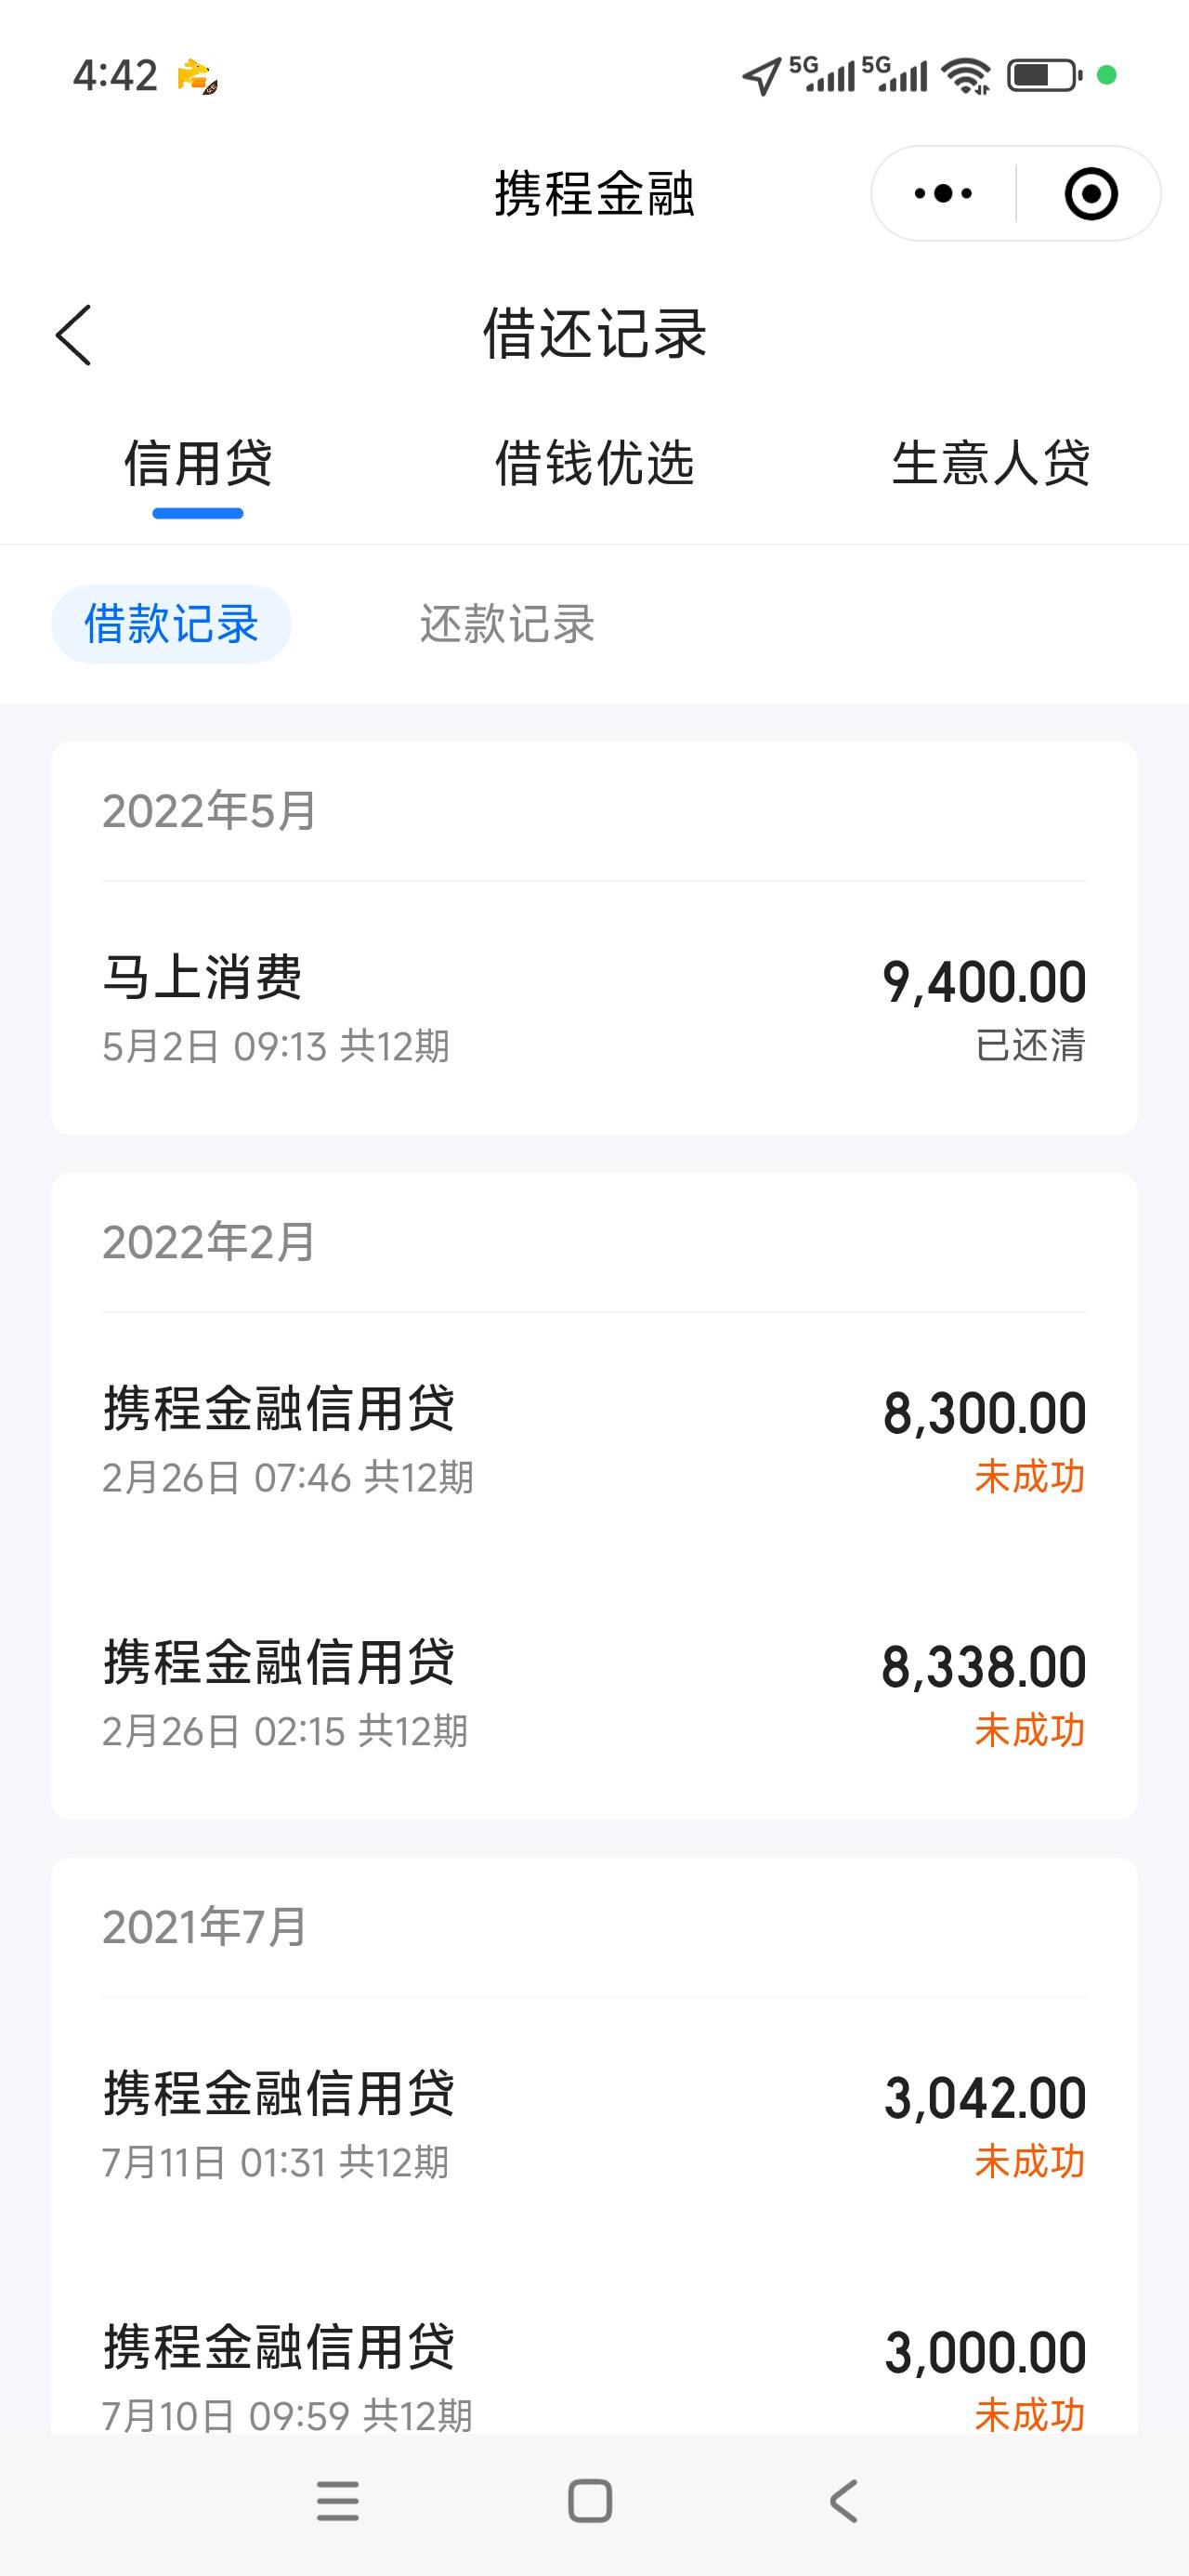Tap the 2022年2月 section header

tap(210, 1242)
